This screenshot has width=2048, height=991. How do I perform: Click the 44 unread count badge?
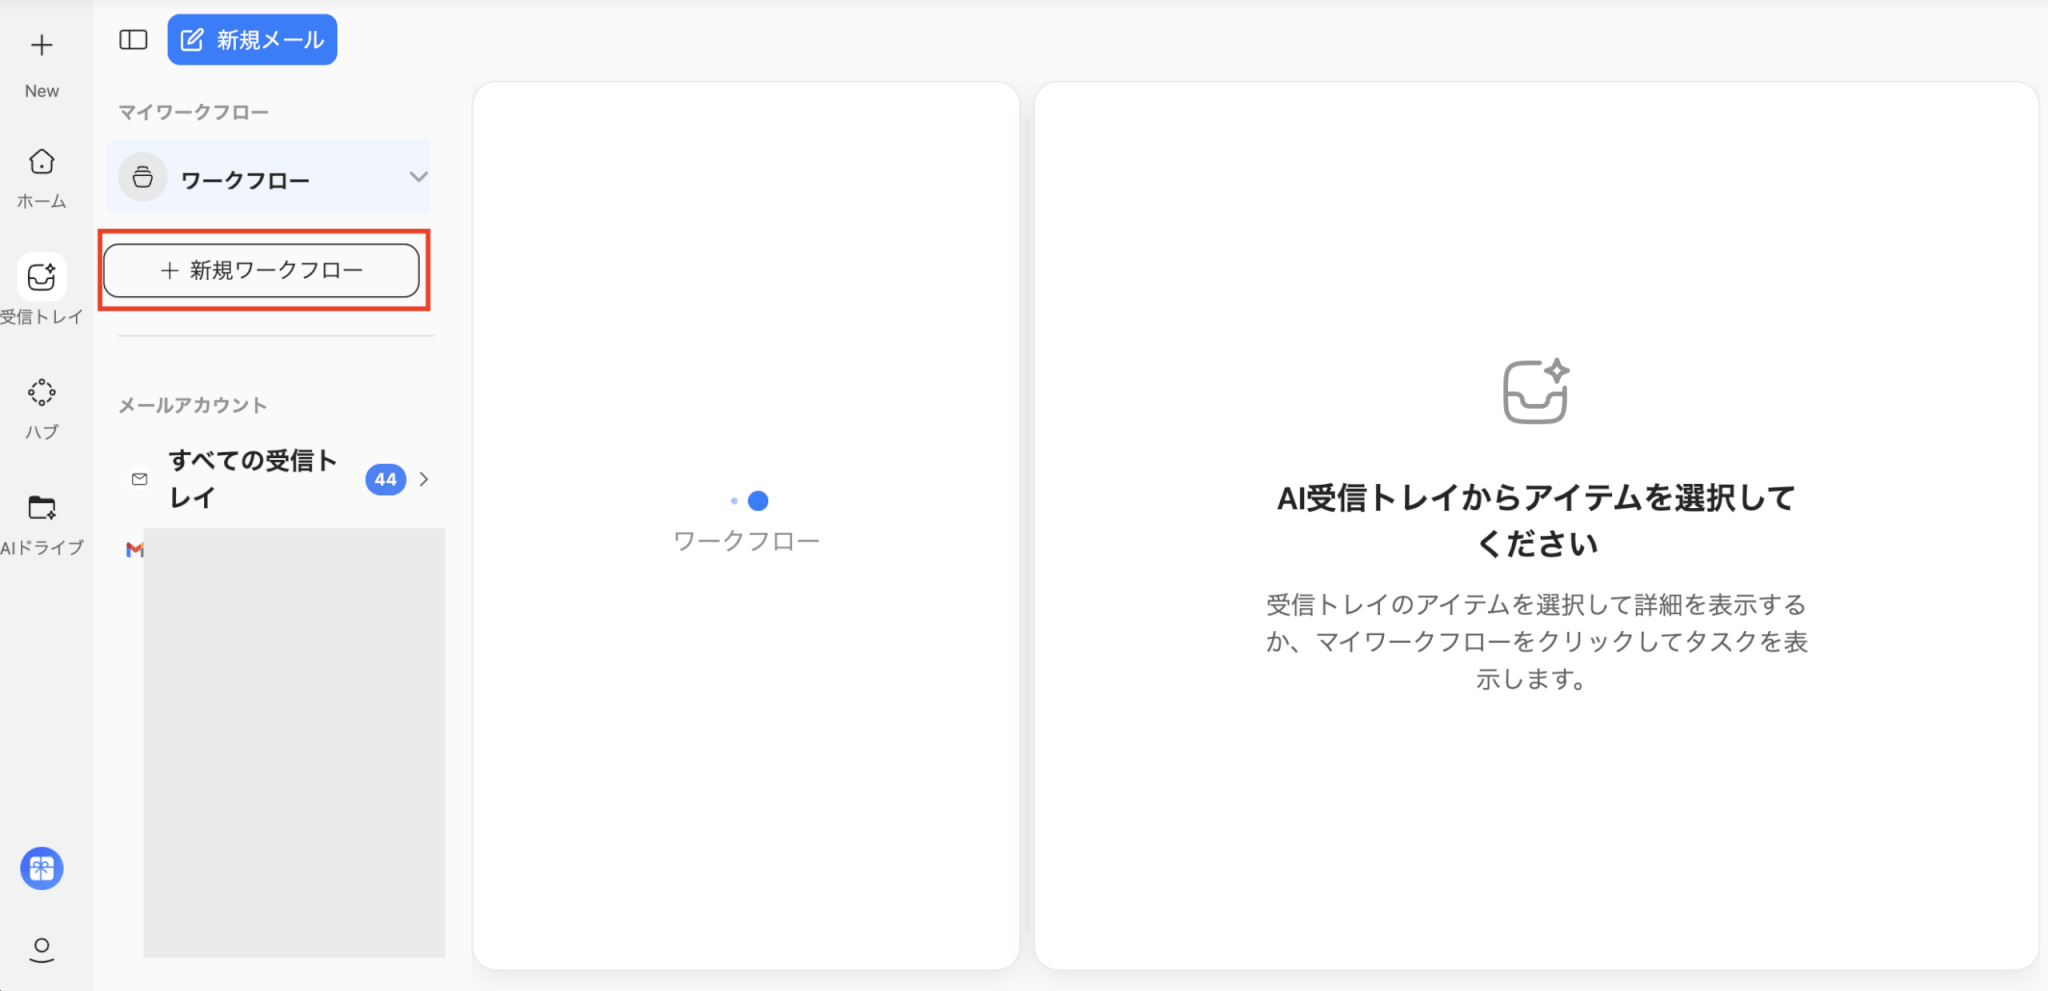pos(386,480)
